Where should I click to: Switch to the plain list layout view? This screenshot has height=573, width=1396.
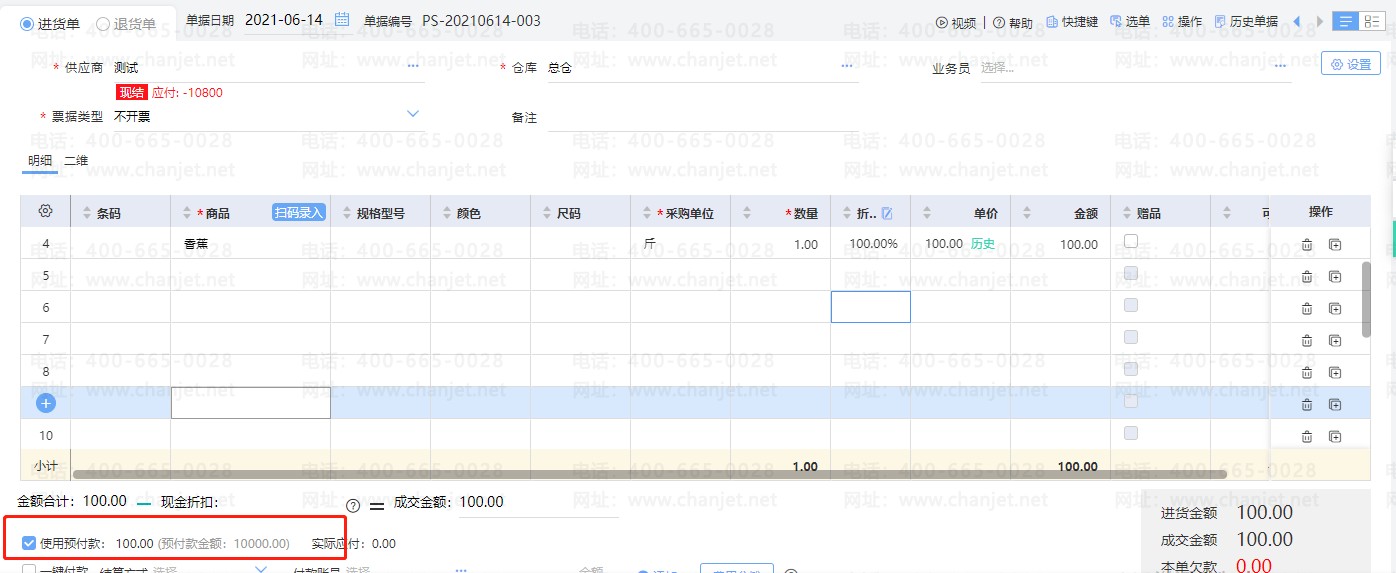tap(1347, 21)
